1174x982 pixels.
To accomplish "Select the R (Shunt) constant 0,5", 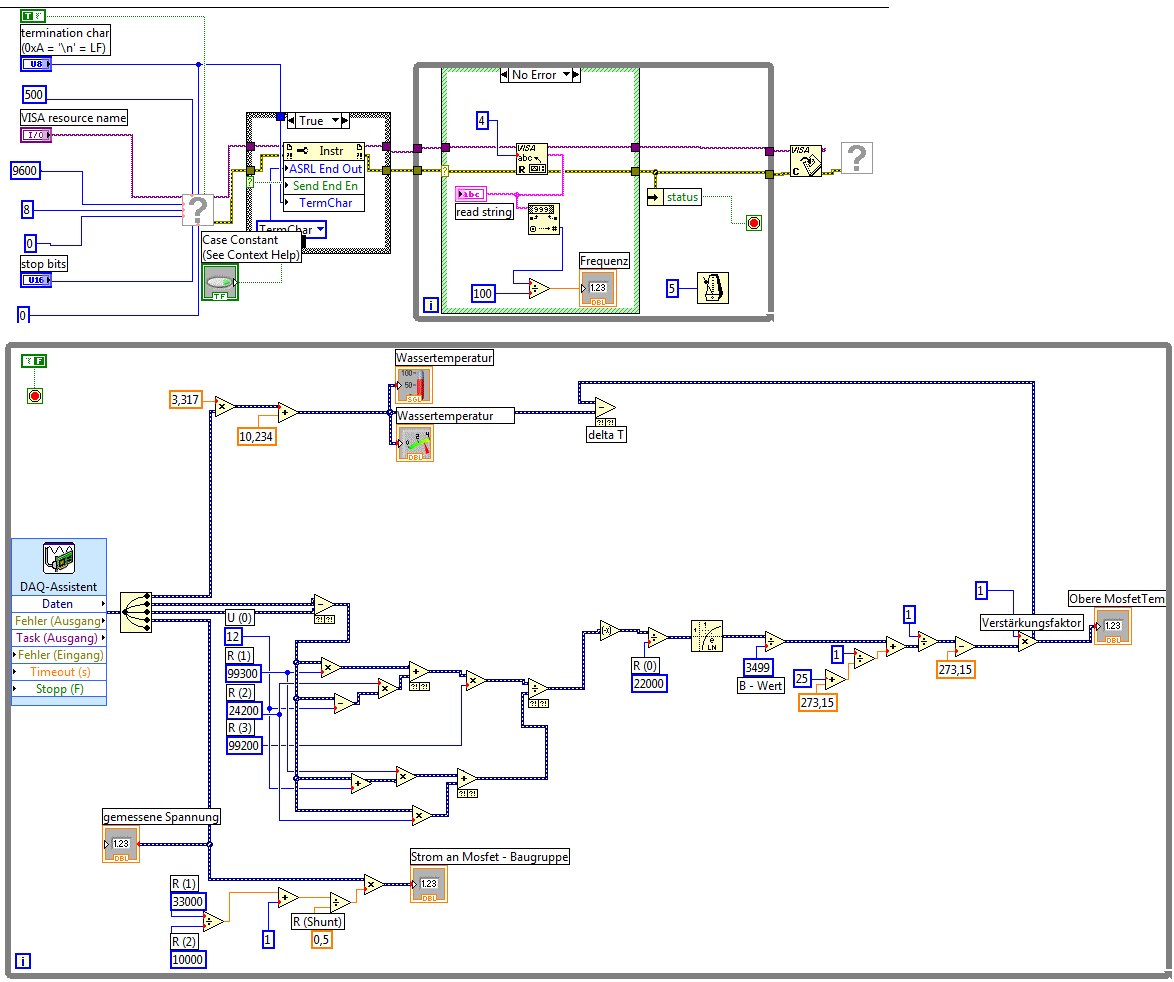I will 321,939.
